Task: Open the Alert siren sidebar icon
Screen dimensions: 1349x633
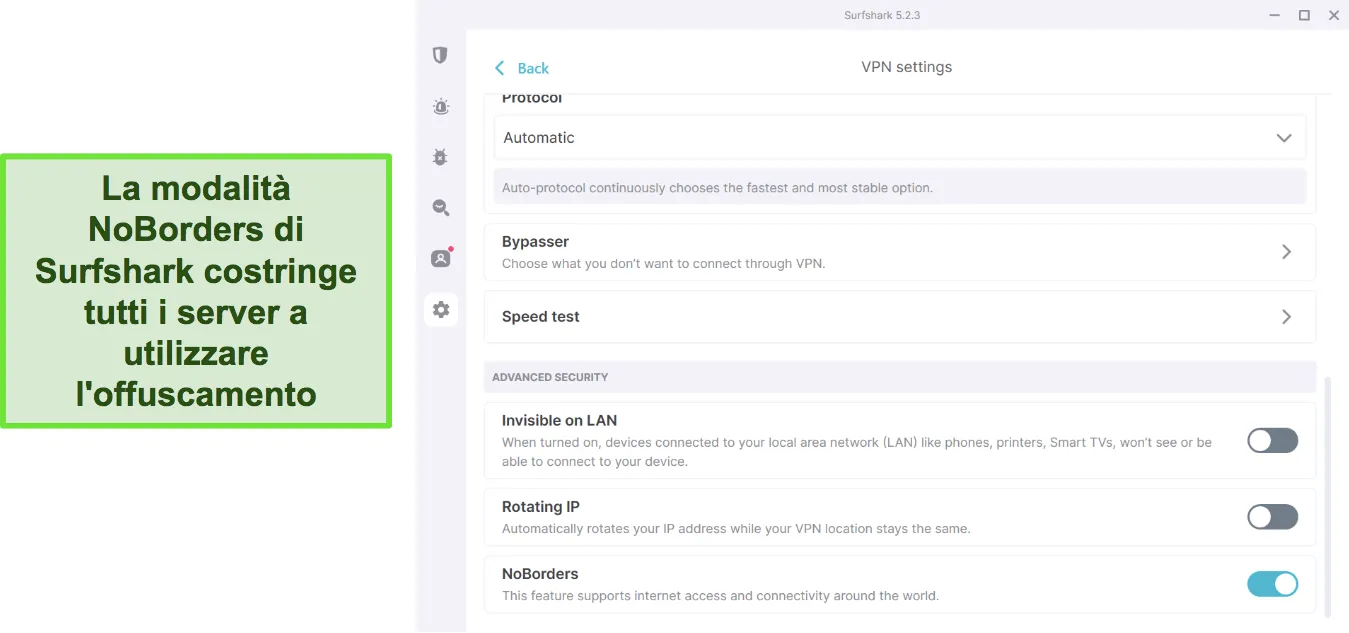Action: (441, 106)
